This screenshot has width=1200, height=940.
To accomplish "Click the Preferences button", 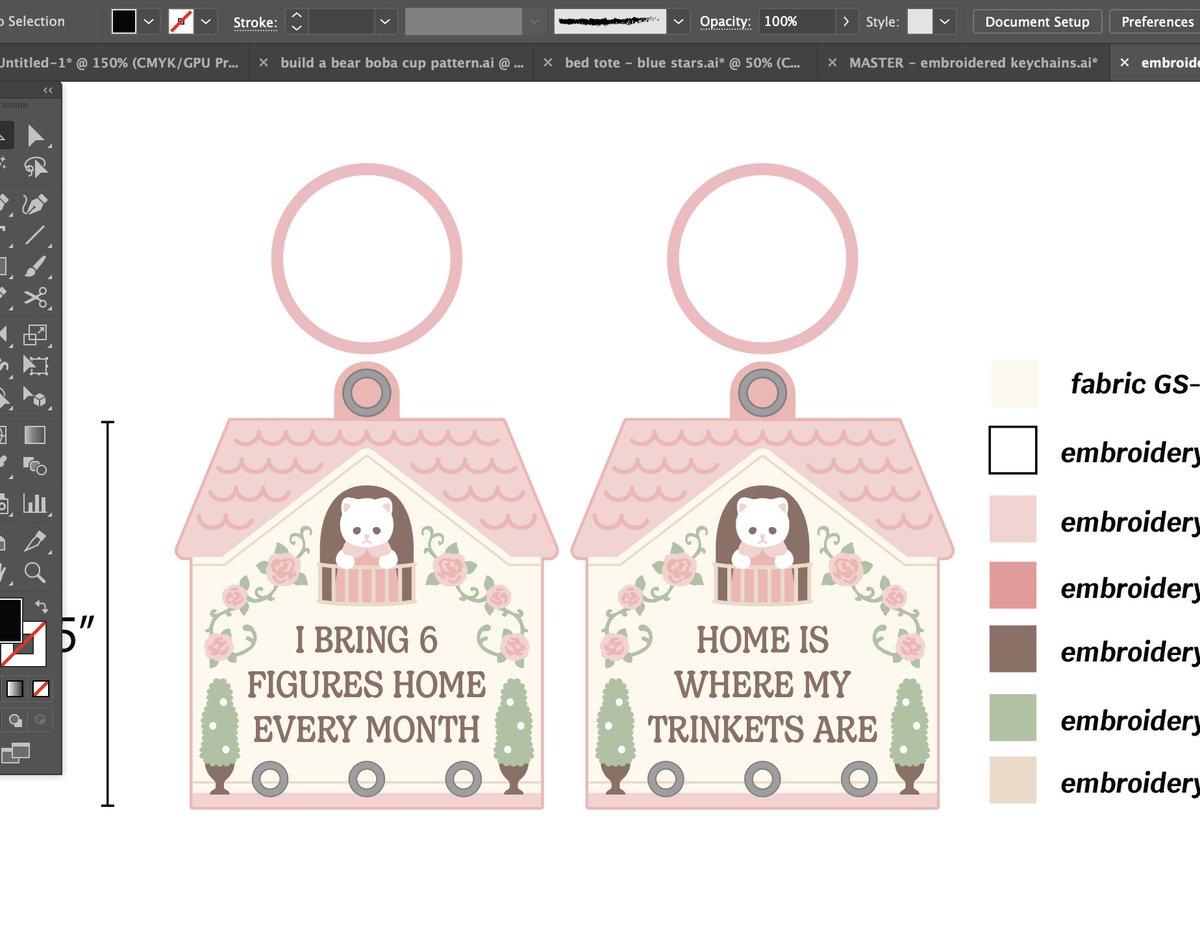I will click(1156, 21).
